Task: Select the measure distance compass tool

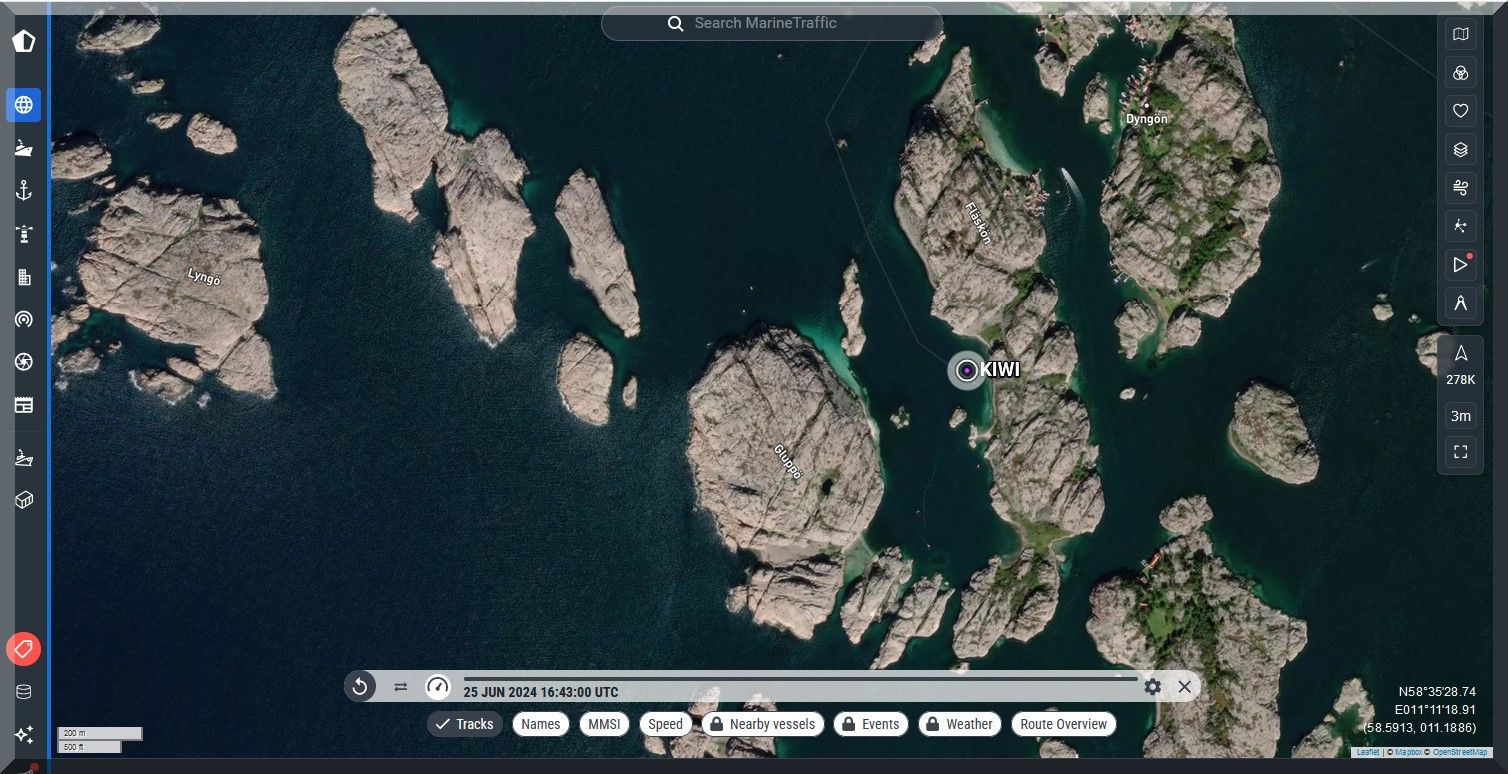Action: pyautogui.click(x=1460, y=303)
